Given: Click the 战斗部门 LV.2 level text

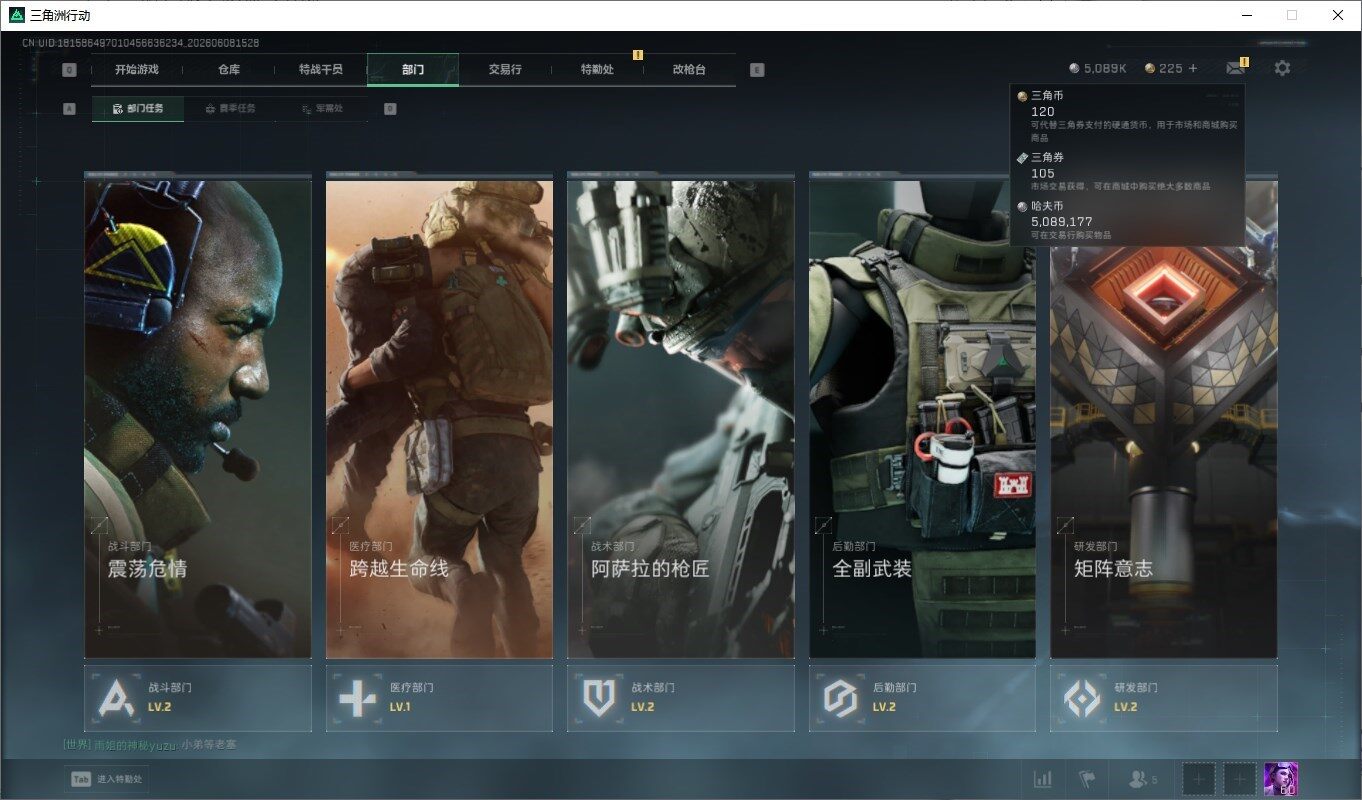Looking at the screenshot, I should tap(159, 707).
